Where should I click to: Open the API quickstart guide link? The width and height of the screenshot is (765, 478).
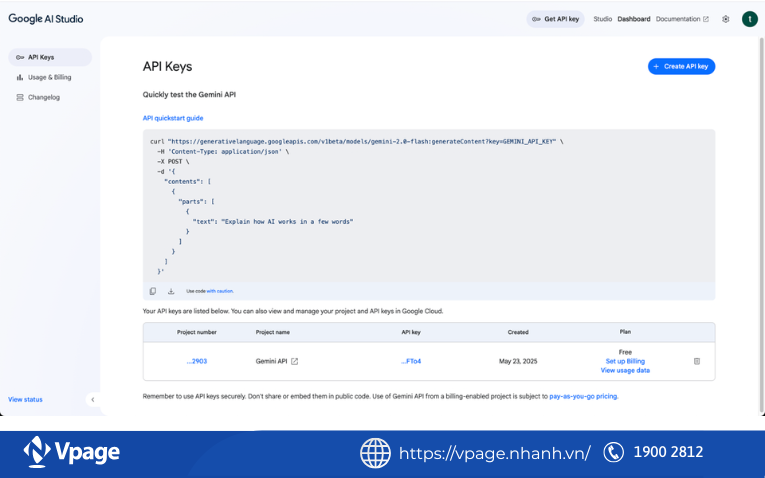coord(173,118)
